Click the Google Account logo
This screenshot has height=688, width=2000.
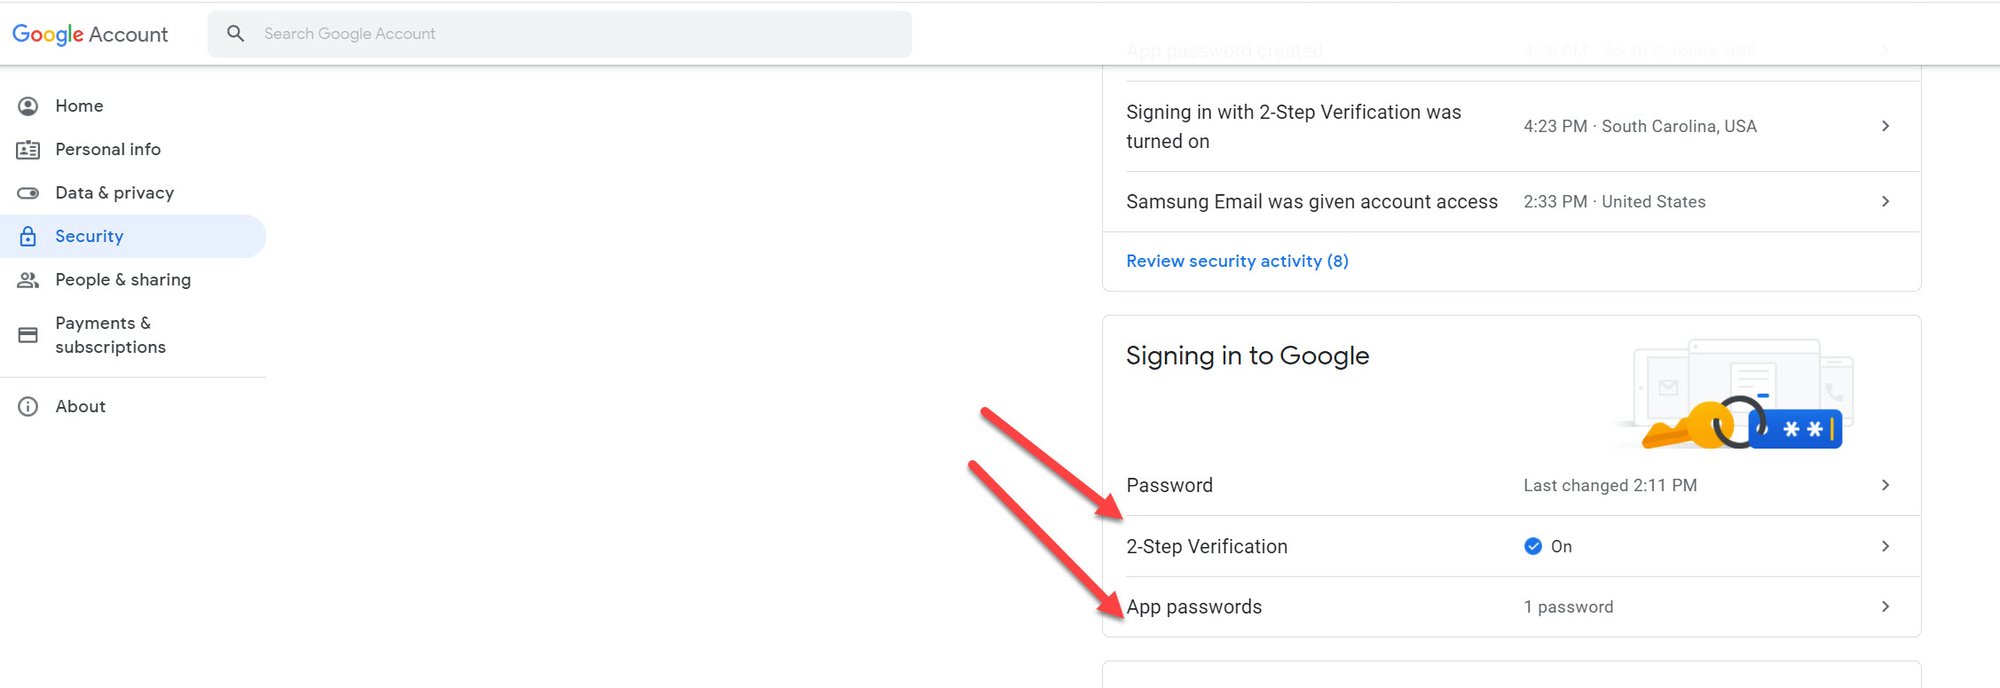click(x=92, y=33)
